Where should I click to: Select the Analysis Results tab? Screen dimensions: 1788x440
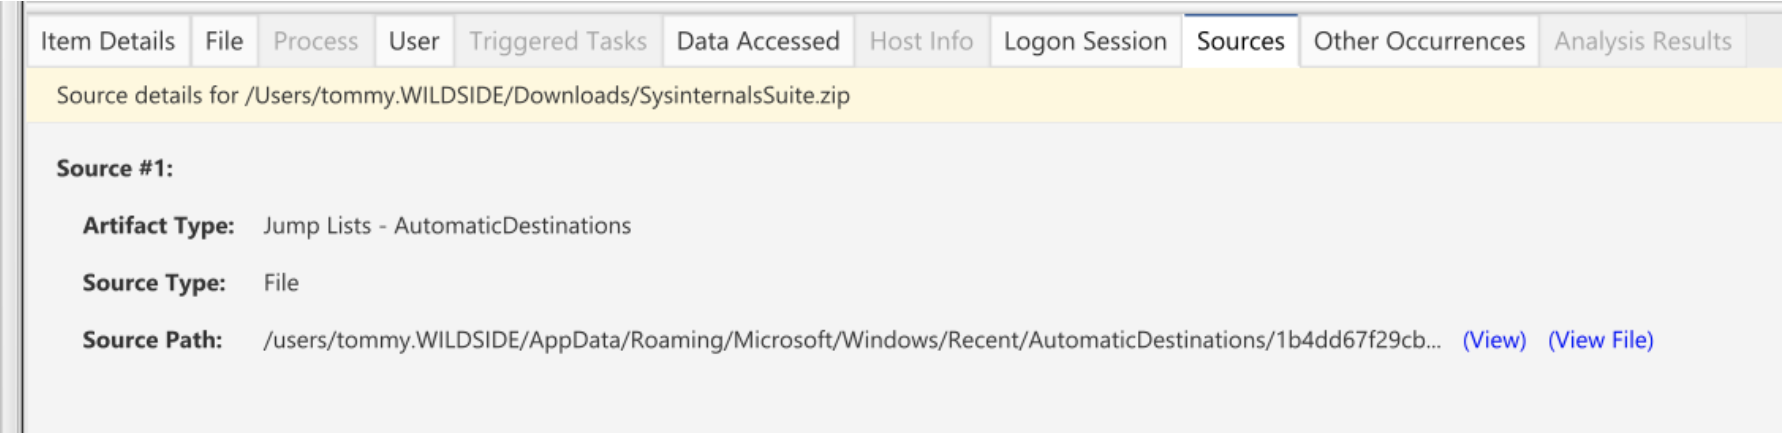pos(1643,41)
